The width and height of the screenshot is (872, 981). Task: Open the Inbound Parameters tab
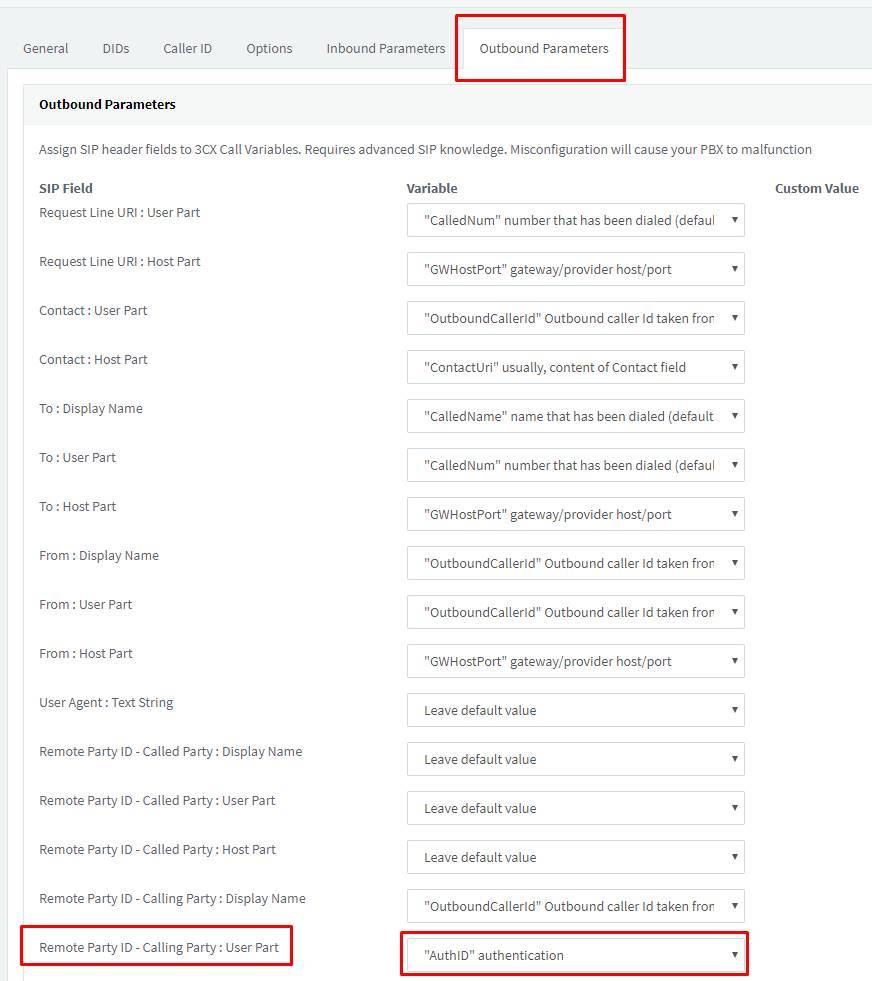click(385, 48)
